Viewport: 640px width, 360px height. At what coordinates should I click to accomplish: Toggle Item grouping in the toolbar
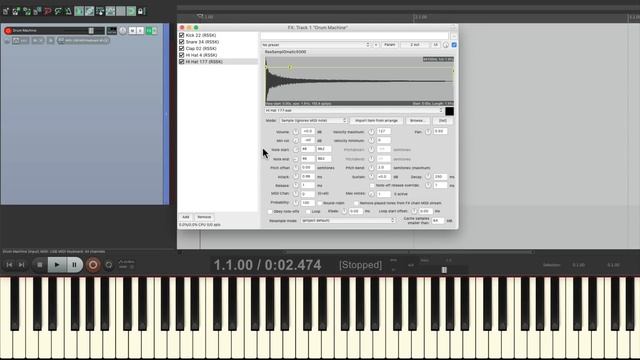pos(89,11)
